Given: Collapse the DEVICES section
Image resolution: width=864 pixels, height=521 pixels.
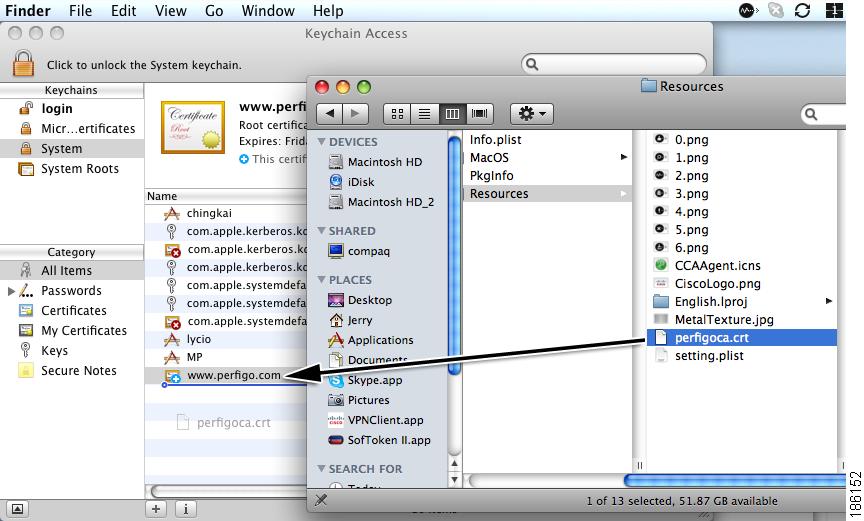Looking at the screenshot, I should (x=321, y=142).
